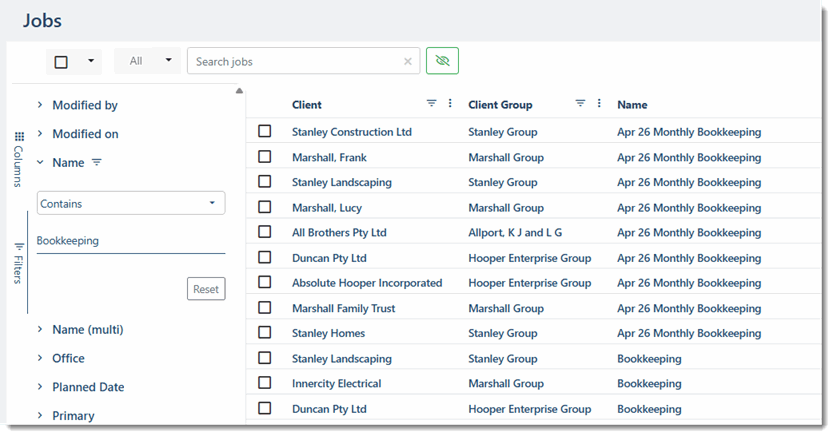The image size is (829, 432).
Task: Open the Columns side panel tab
Action: [18, 159]
